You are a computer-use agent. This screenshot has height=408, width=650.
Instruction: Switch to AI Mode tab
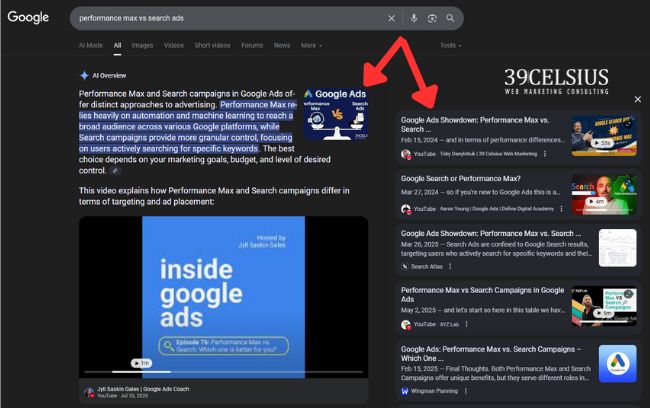pos(91,45)
